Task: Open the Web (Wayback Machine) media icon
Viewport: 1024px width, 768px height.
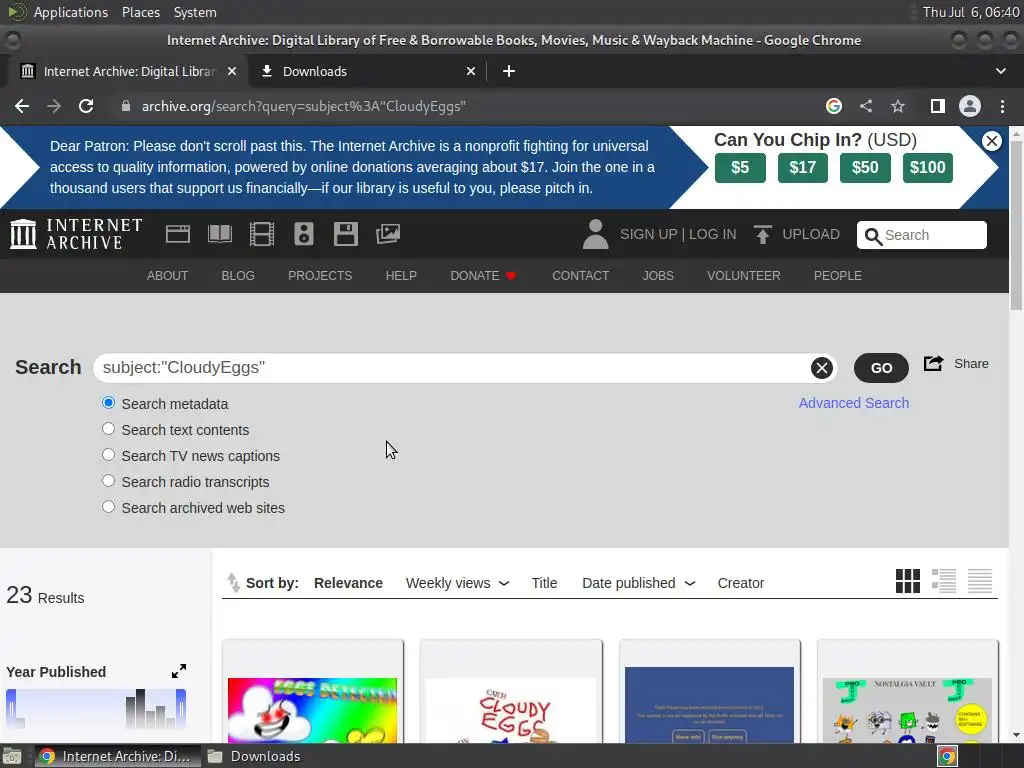Action: [178, 234]
